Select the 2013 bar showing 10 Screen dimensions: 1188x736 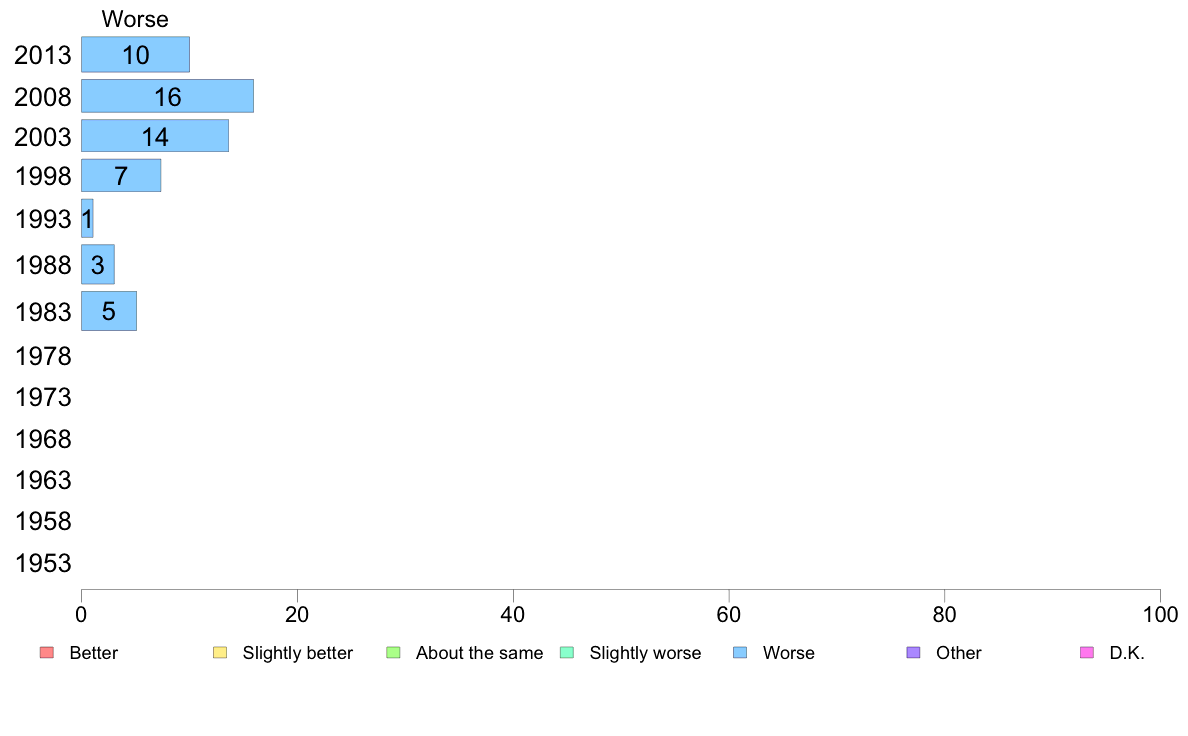(136, 55)
